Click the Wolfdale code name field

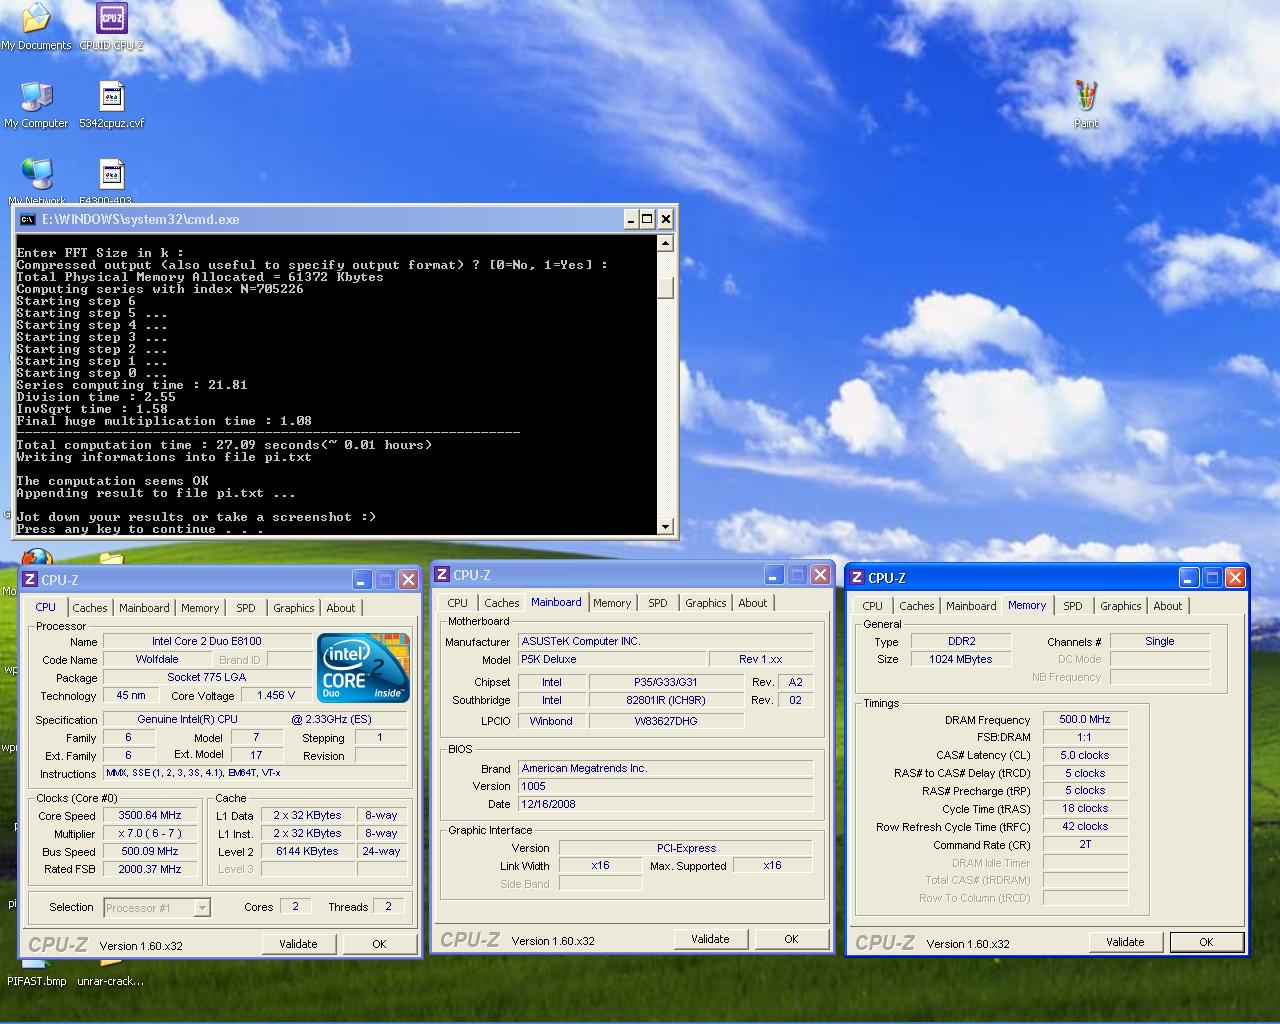[x=157, y=659]
